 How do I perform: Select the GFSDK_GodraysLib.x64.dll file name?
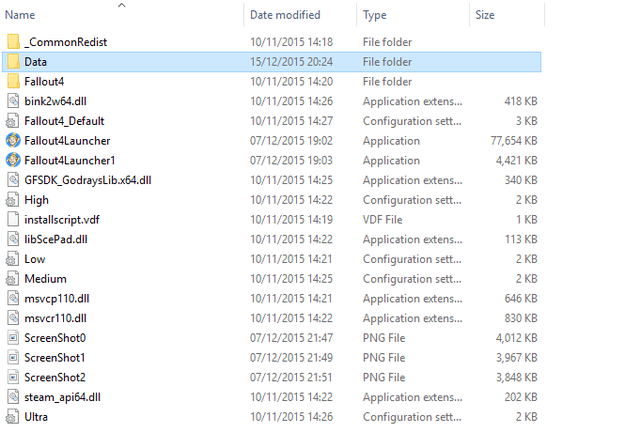[88, 180]
